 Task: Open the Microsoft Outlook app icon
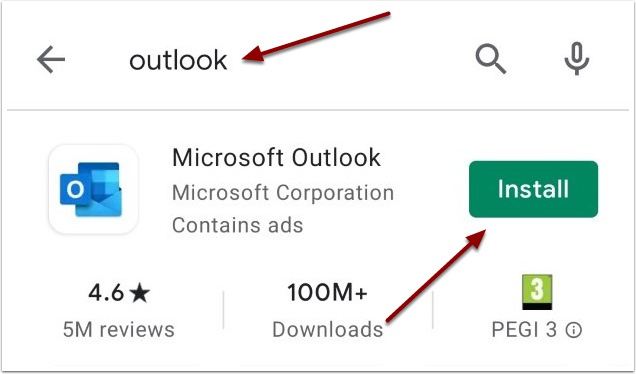click(93, 189)
